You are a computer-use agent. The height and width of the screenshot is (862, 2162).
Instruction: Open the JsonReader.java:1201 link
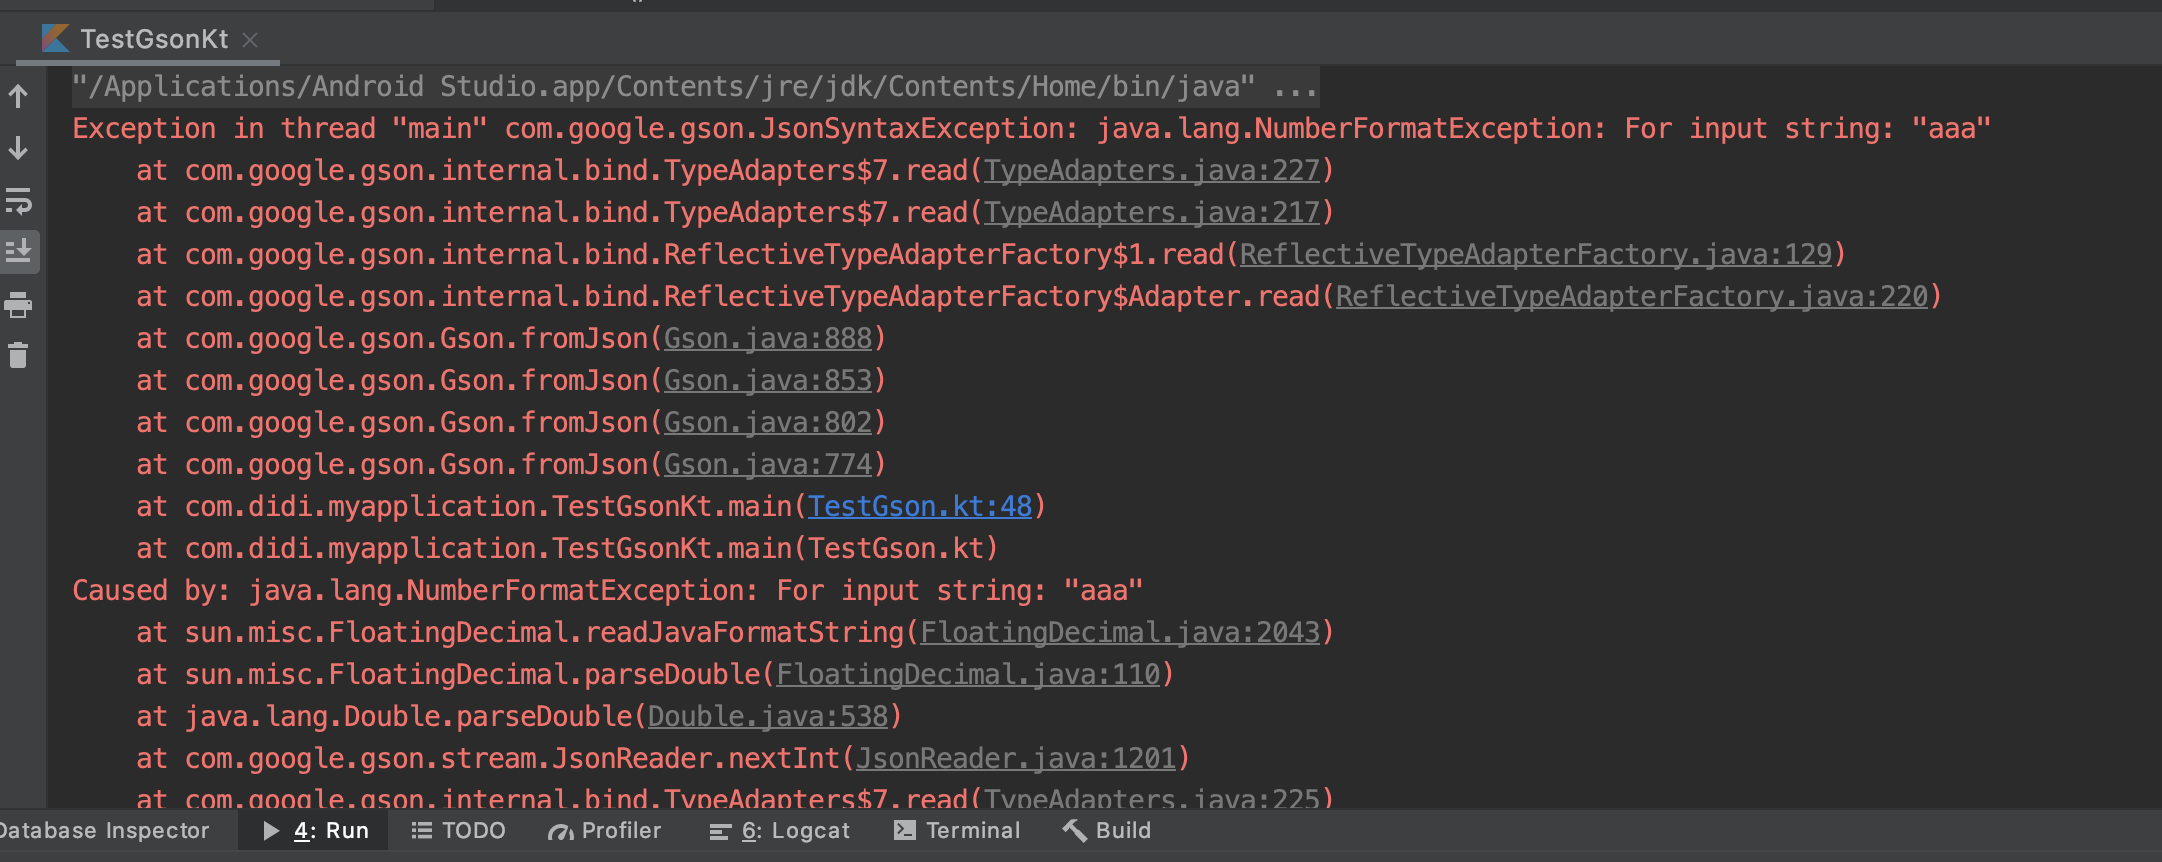coord(1016,759)
